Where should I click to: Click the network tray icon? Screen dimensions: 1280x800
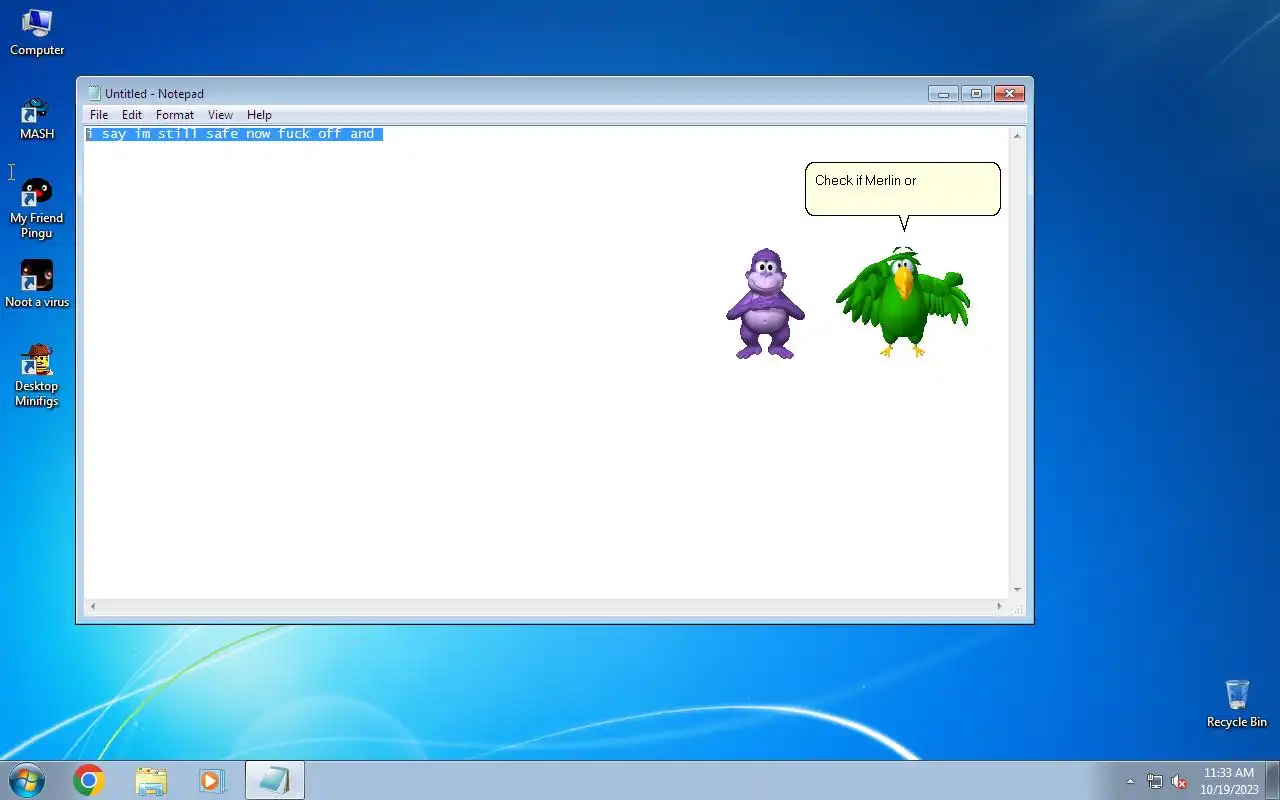coord(1155,781)
